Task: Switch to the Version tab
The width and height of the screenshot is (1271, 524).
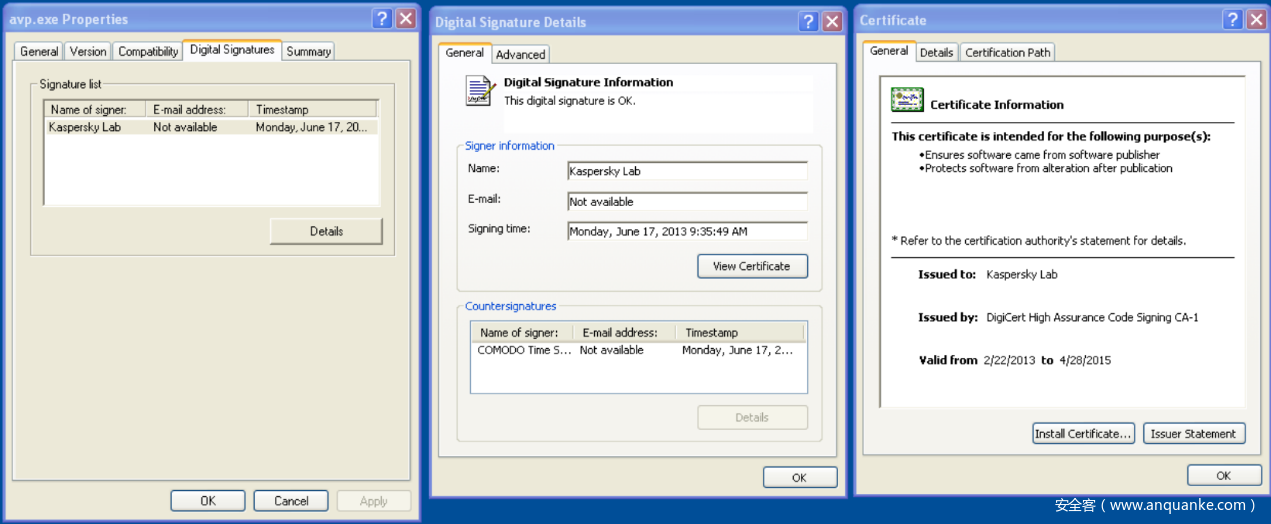Action: [x=88, y=51]
